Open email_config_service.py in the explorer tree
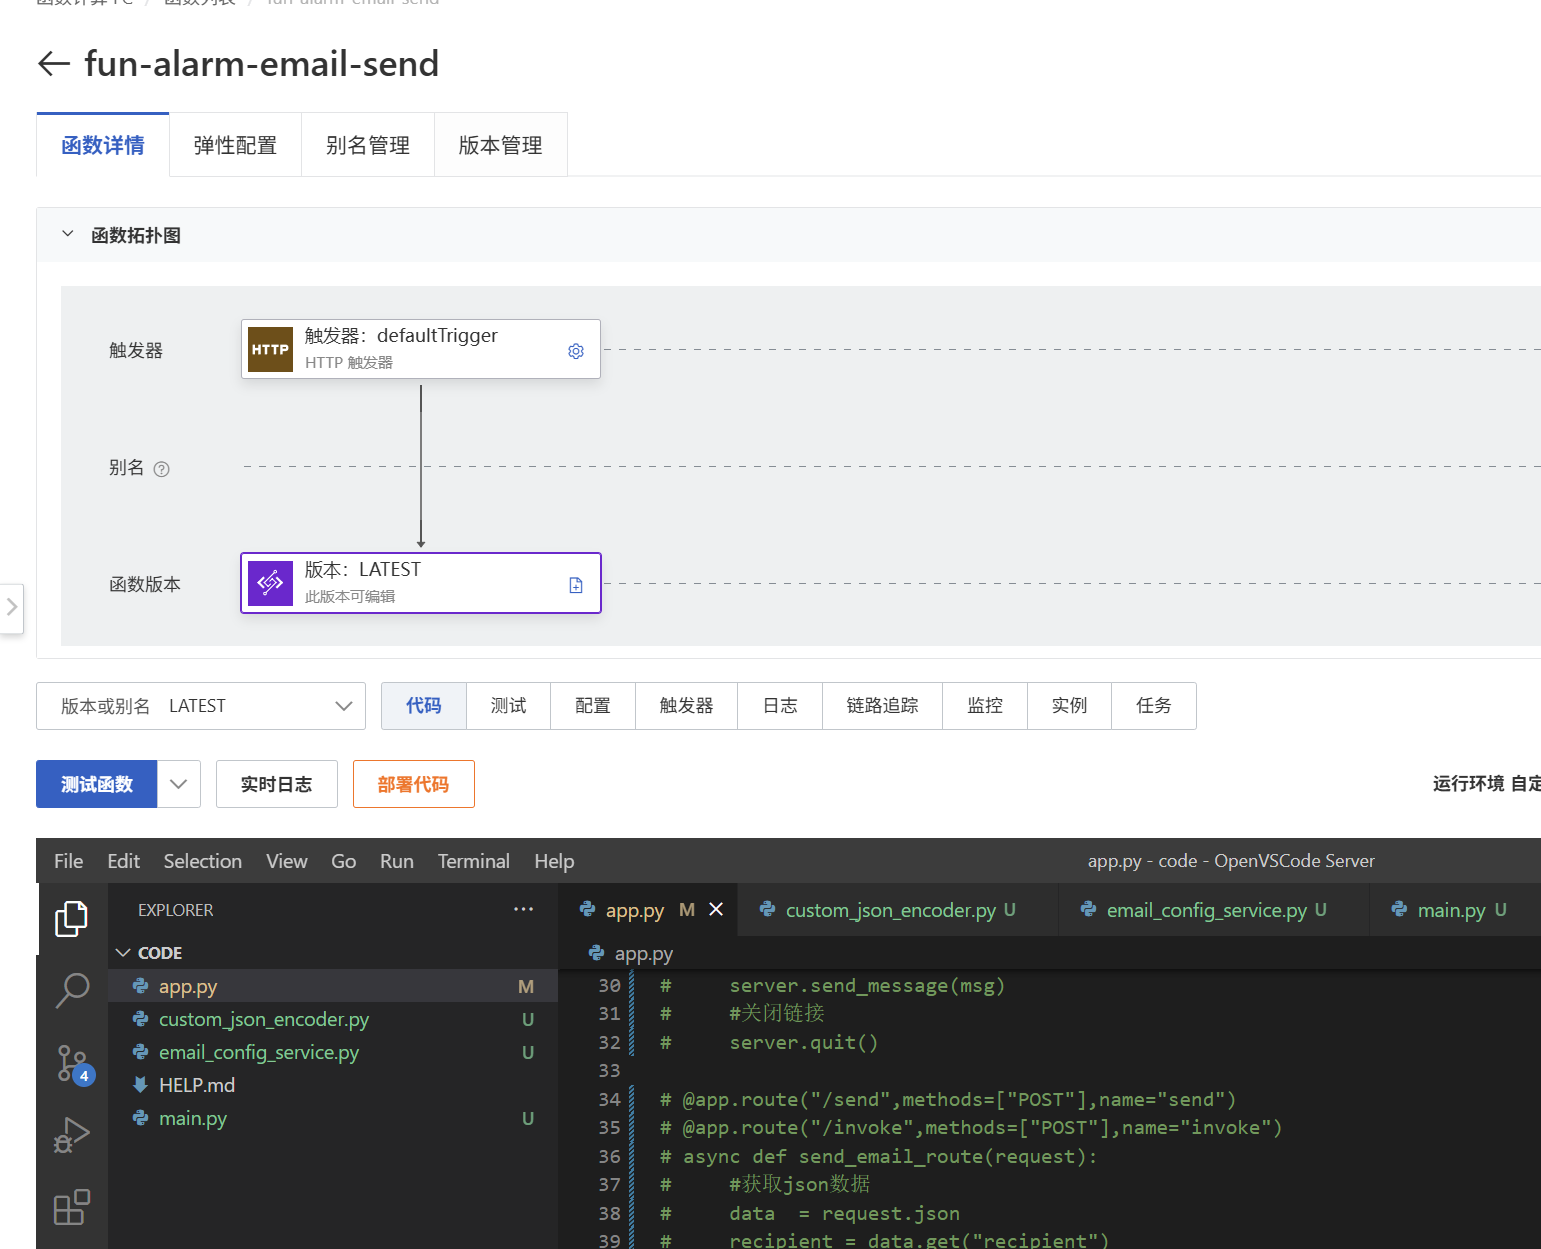Image resolution: width=1541 pixels, height=1249 pixels. tap(333, 1052)
